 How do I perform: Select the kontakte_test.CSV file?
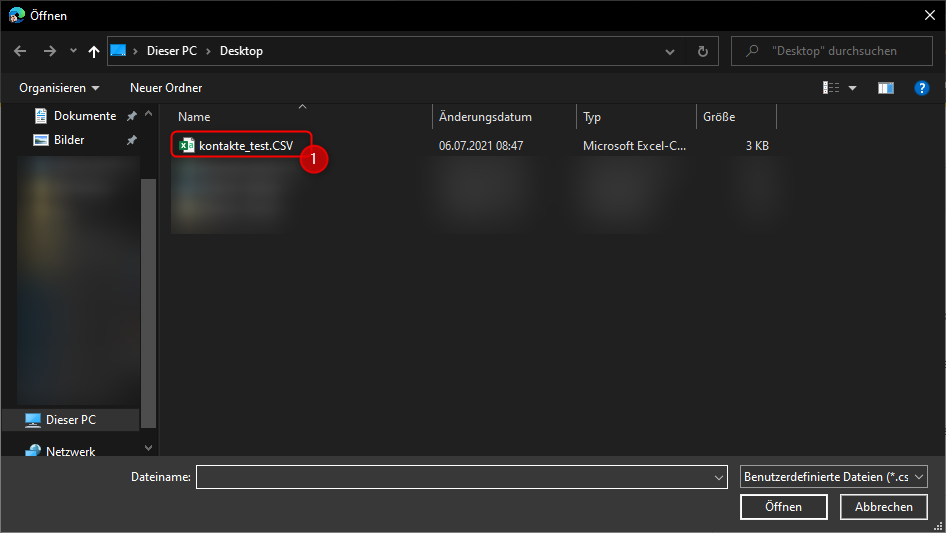tap(245, 146)
